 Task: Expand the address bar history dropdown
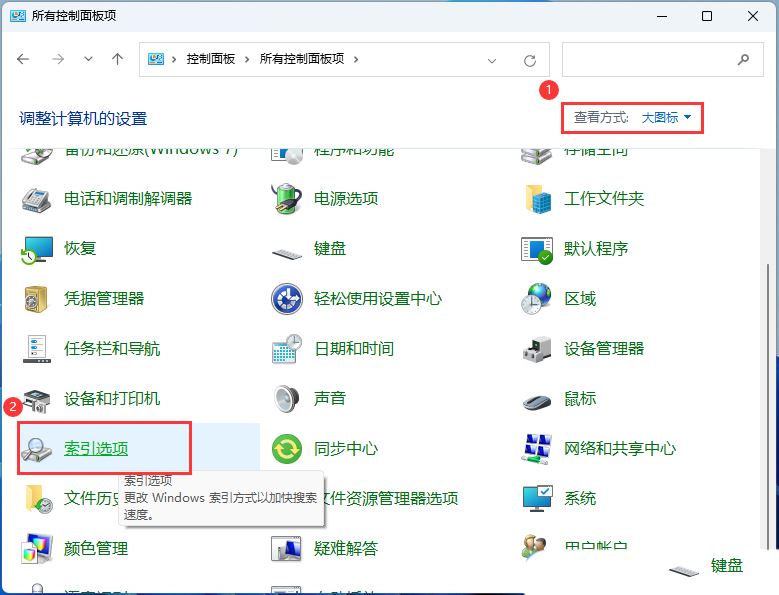pos(492,61)
